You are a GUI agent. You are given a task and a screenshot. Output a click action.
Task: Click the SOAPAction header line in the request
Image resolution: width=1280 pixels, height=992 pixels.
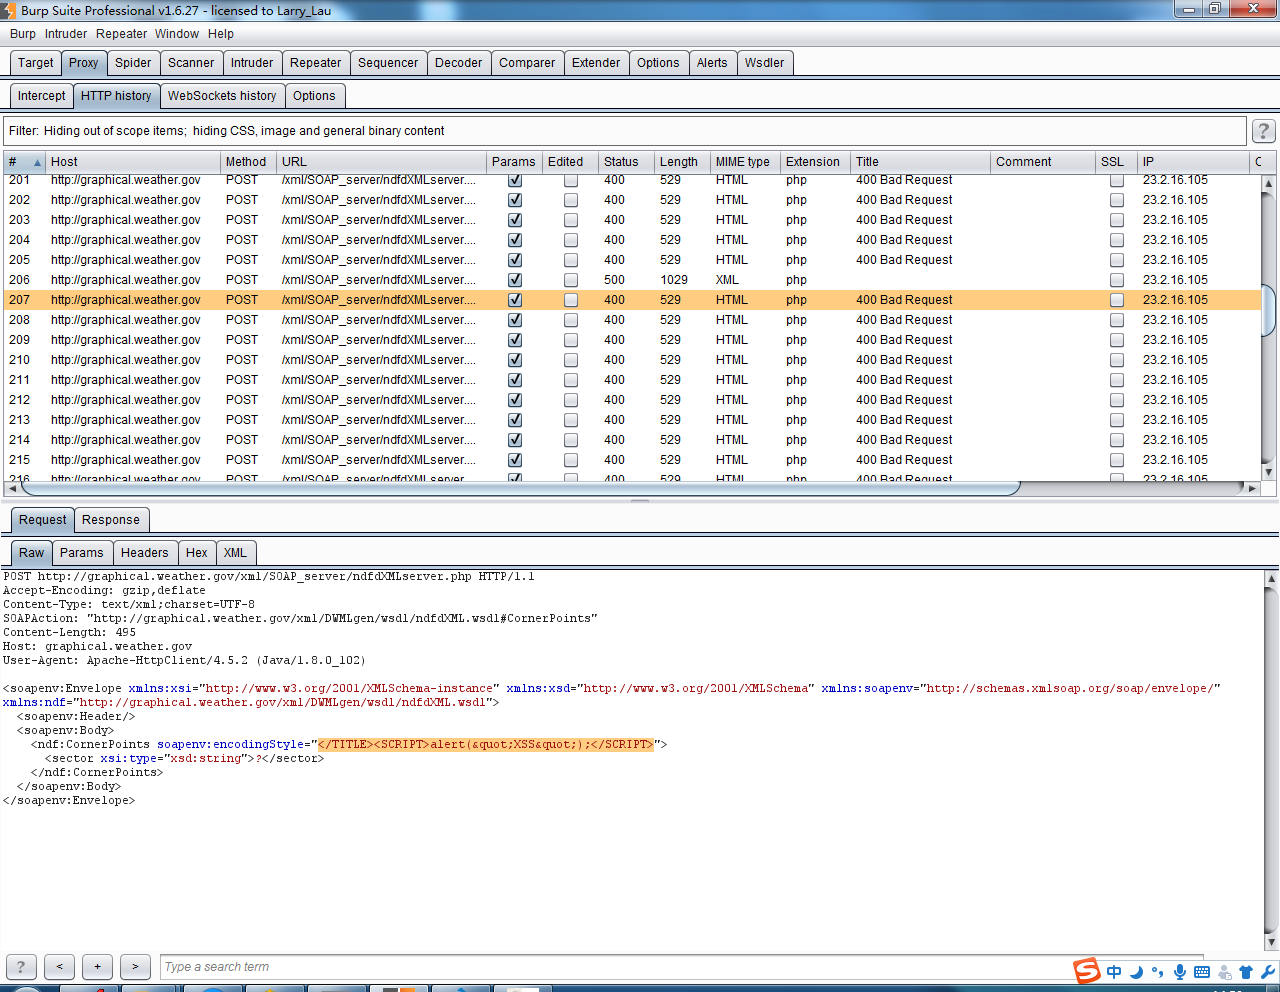[300, 619]
